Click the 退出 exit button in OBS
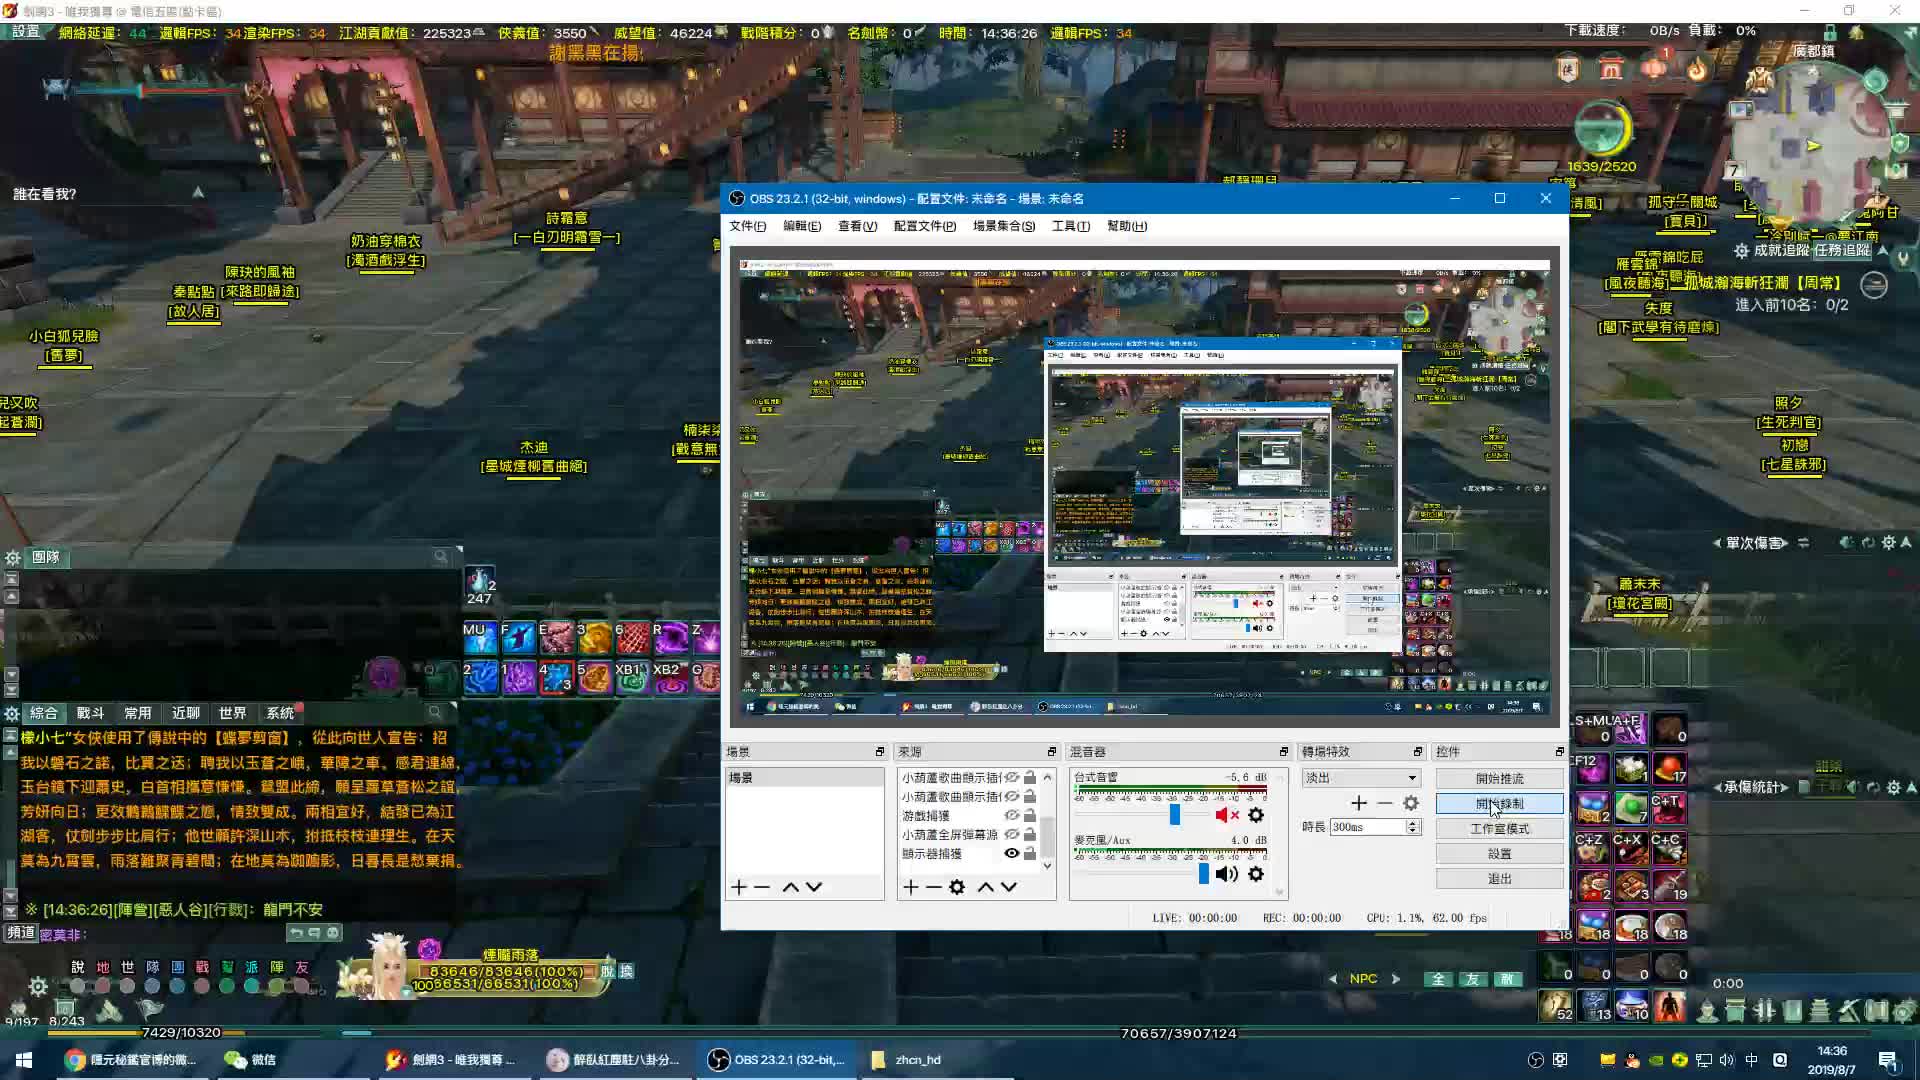This screenshot has width=1920, height=1080. point(1500,878)
